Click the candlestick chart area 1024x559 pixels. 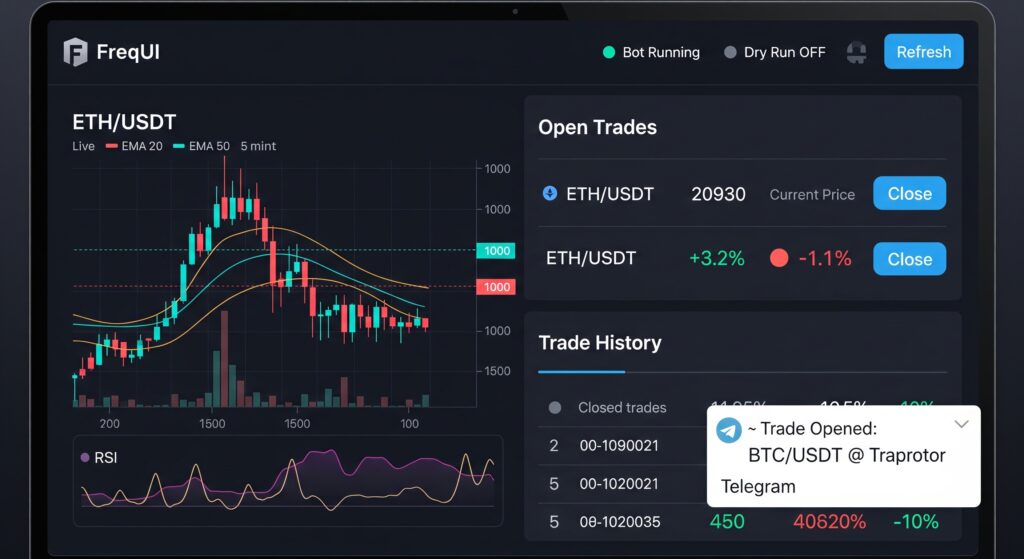tap(274, 284)
